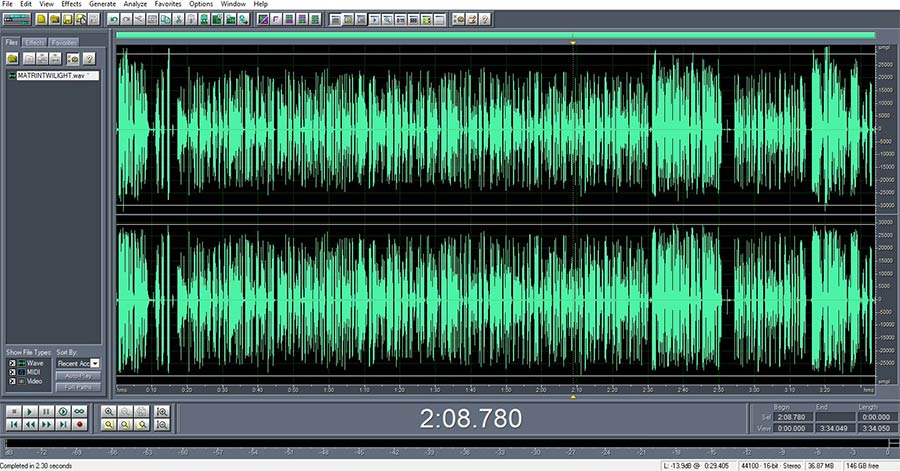Screen dimensions: 900x471
Task: Toggle the MIDI file type checkbox
Action: click(12, 372)
